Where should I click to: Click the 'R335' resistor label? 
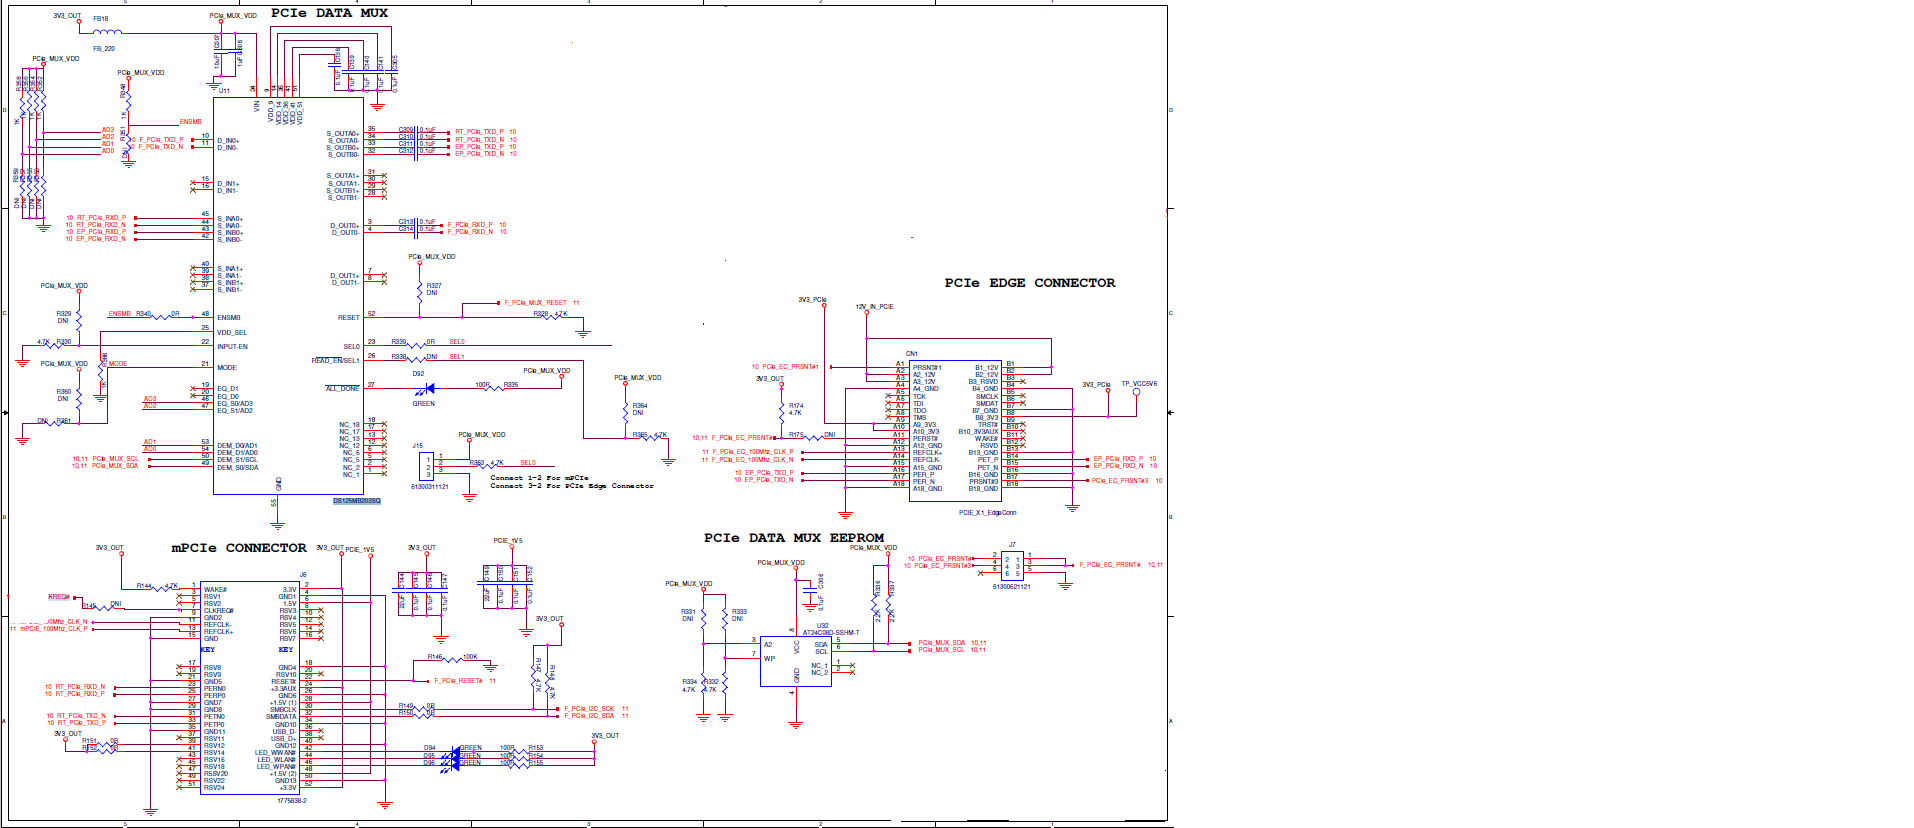[x=511, y=385]
